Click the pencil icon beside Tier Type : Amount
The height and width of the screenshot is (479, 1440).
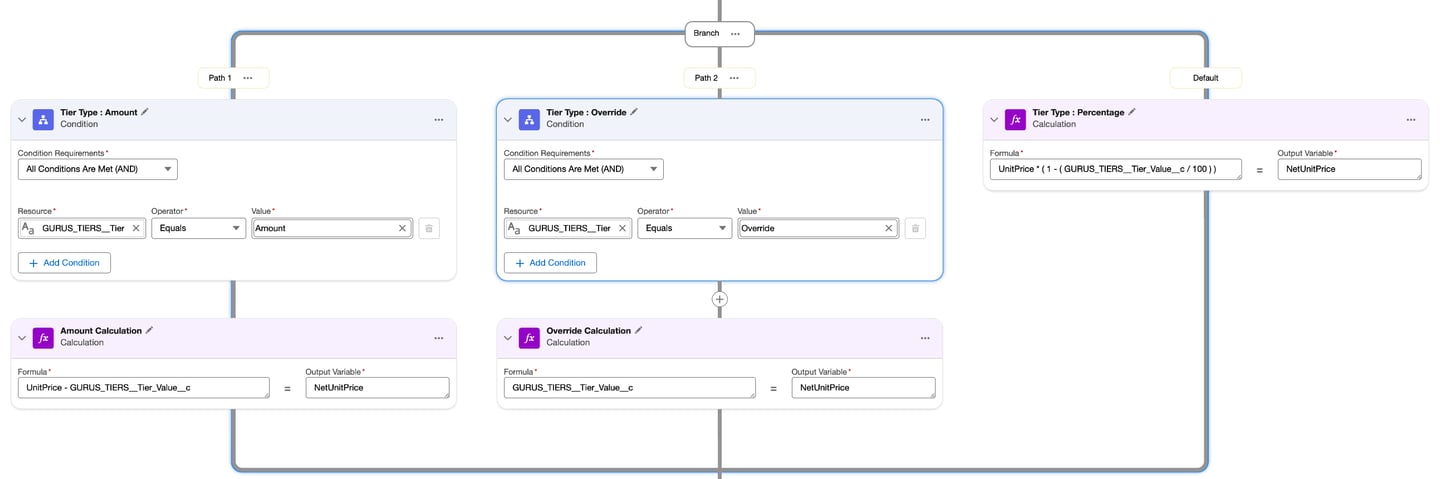[145, 112]
